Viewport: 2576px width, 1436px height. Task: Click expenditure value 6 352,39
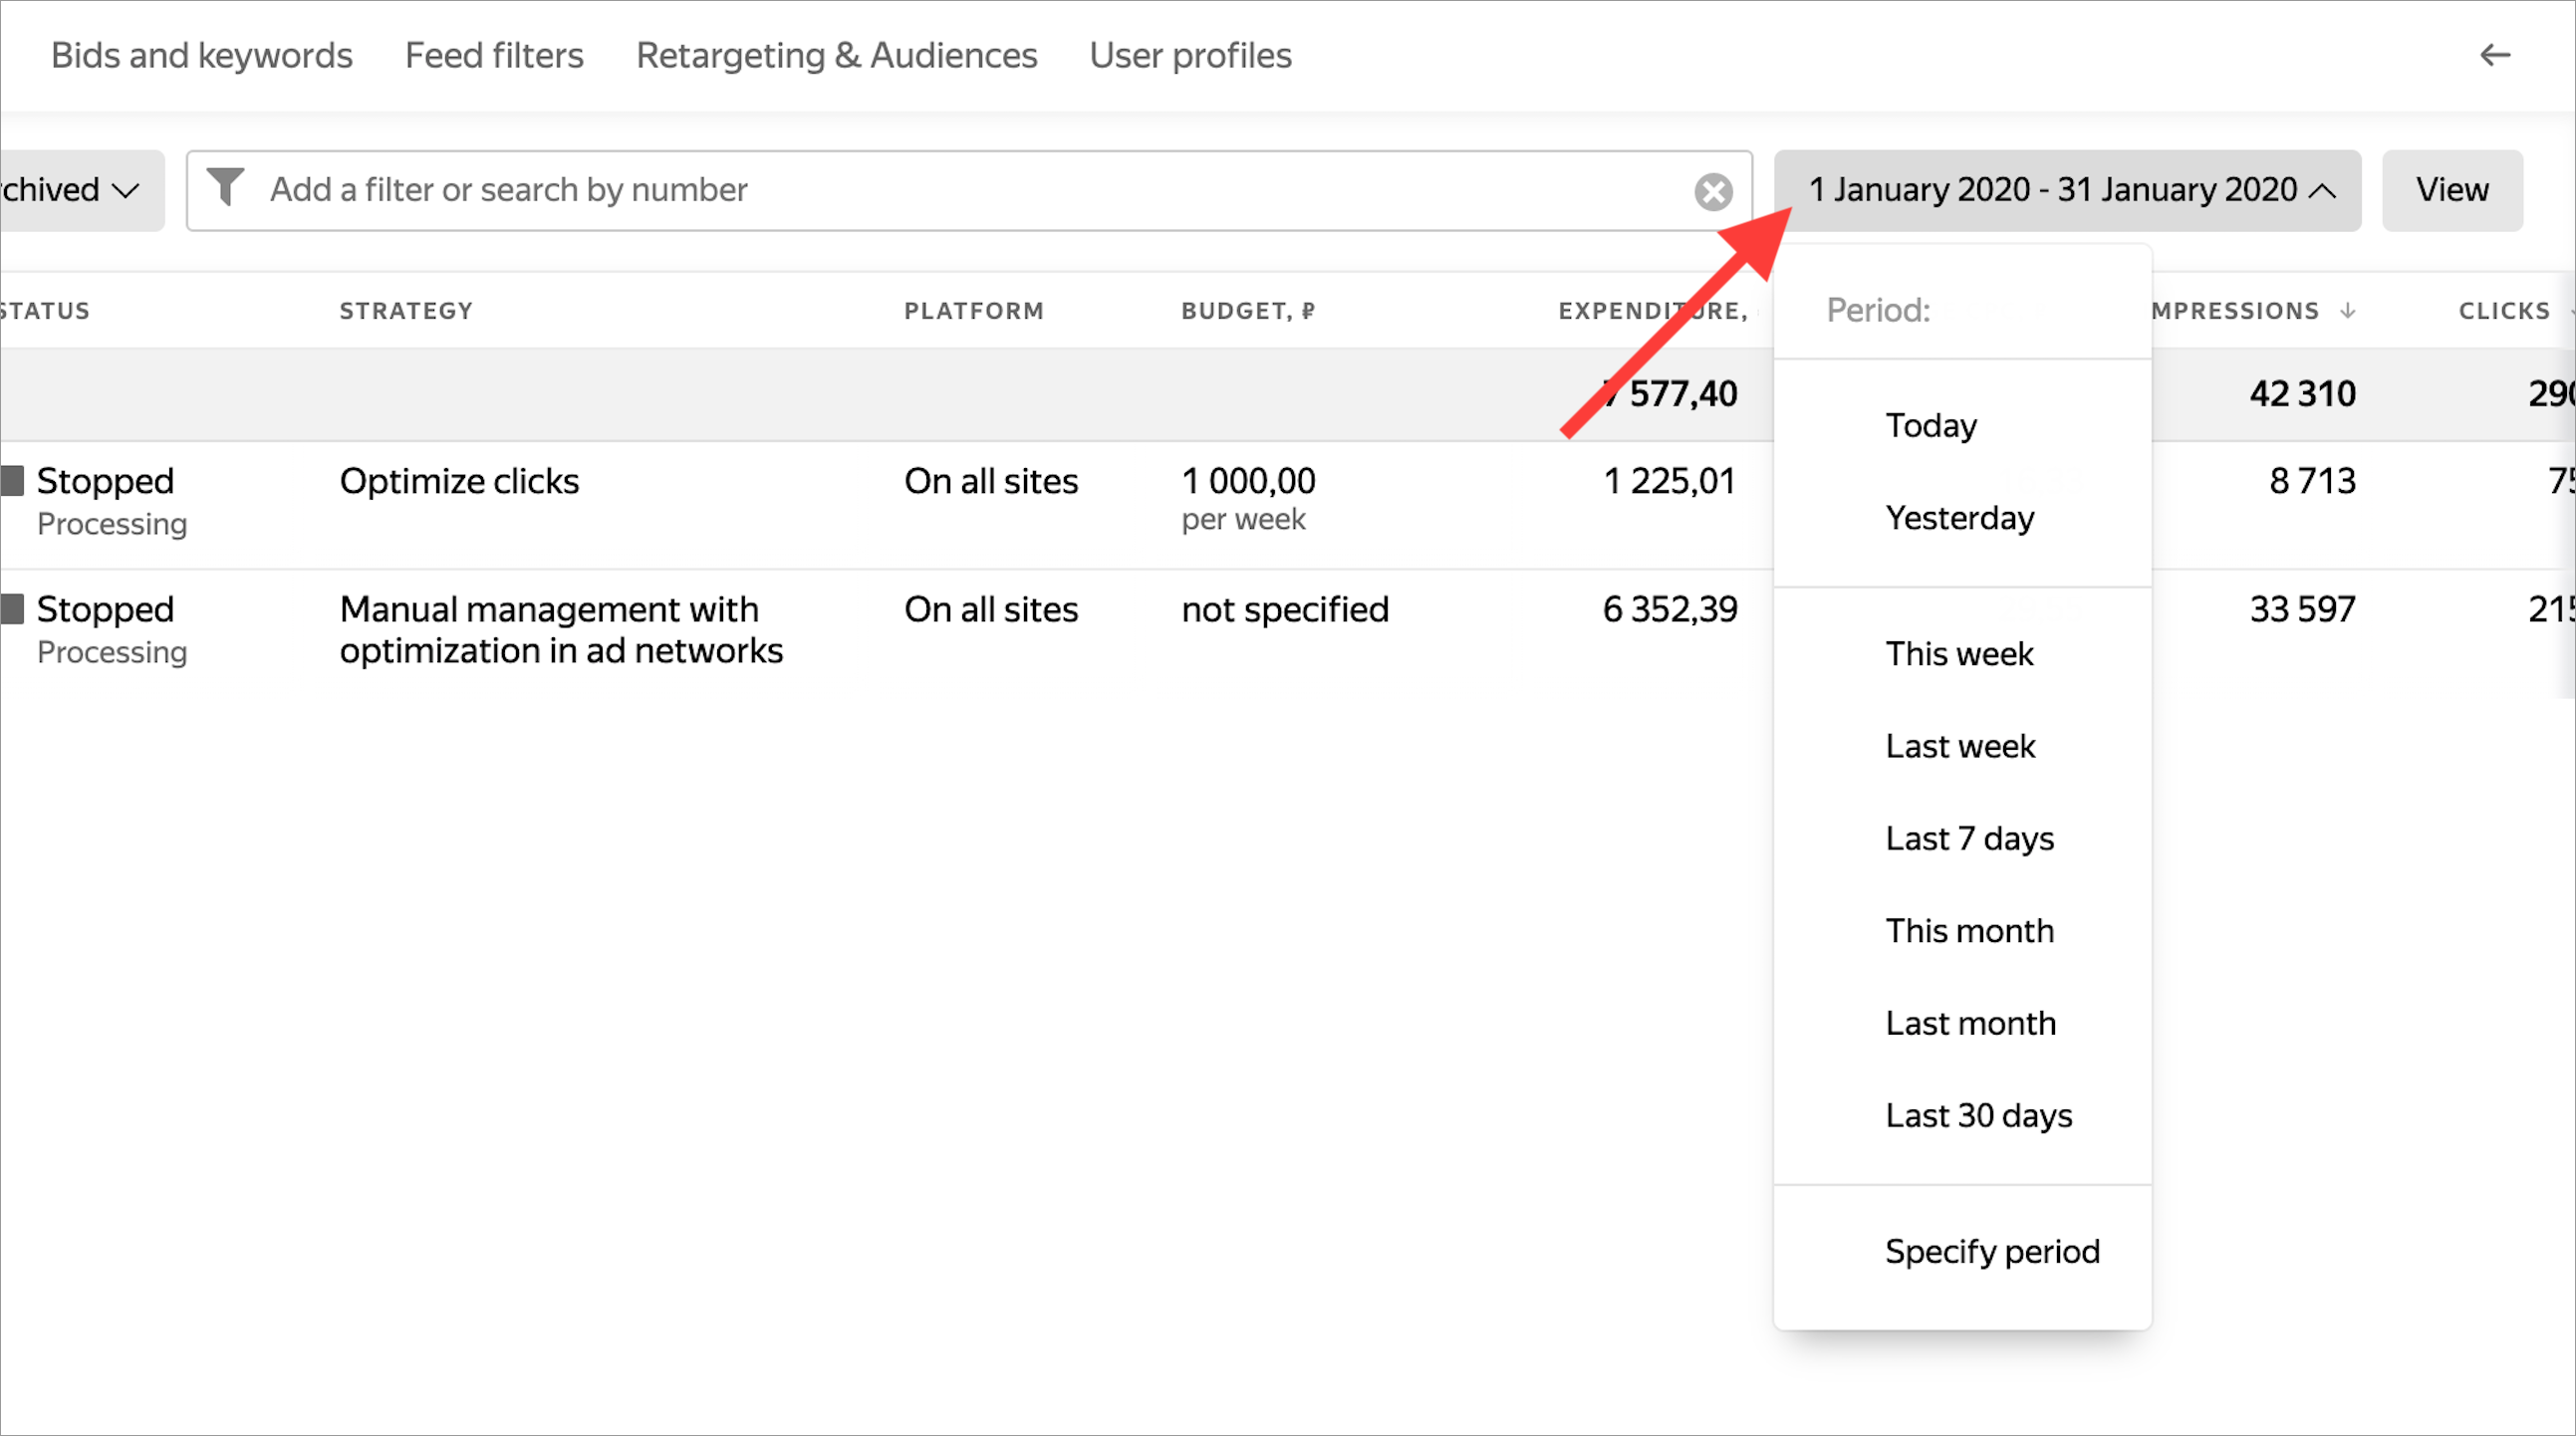point(1670,609)
